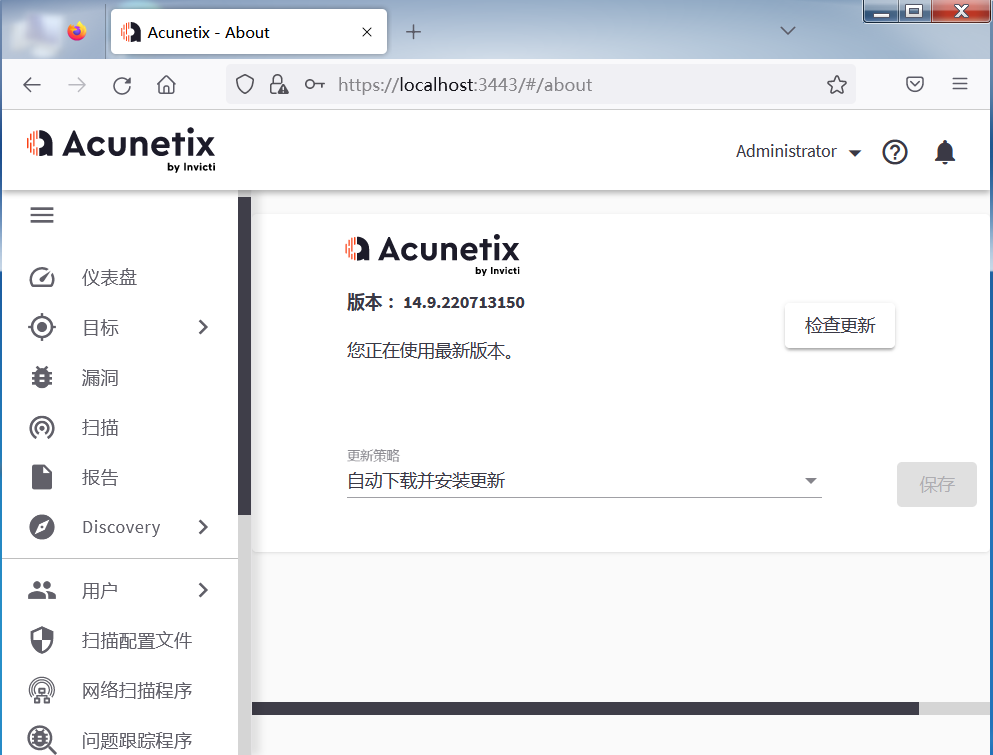Open the notifications bell
The width and height of the screenshot is (993, 755).
945,152
